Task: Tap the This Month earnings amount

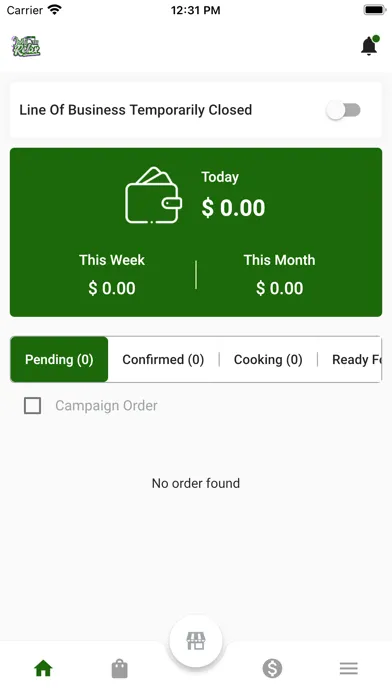Action: (x=280, y=289)
